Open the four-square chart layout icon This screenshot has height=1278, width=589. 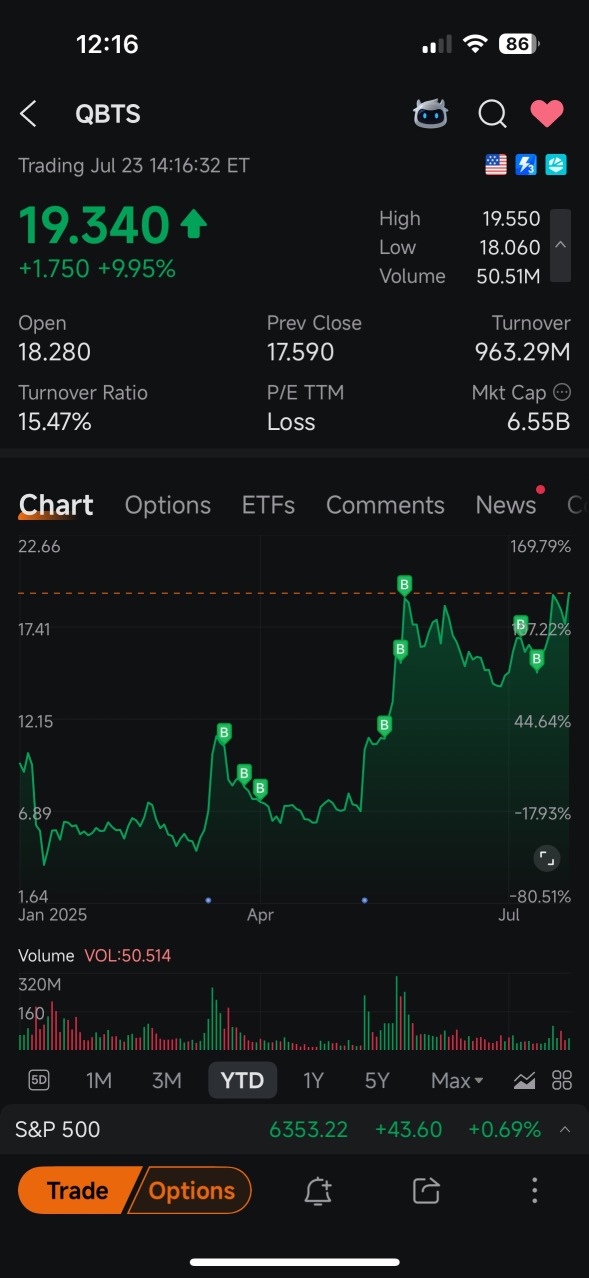(562, 1080)
